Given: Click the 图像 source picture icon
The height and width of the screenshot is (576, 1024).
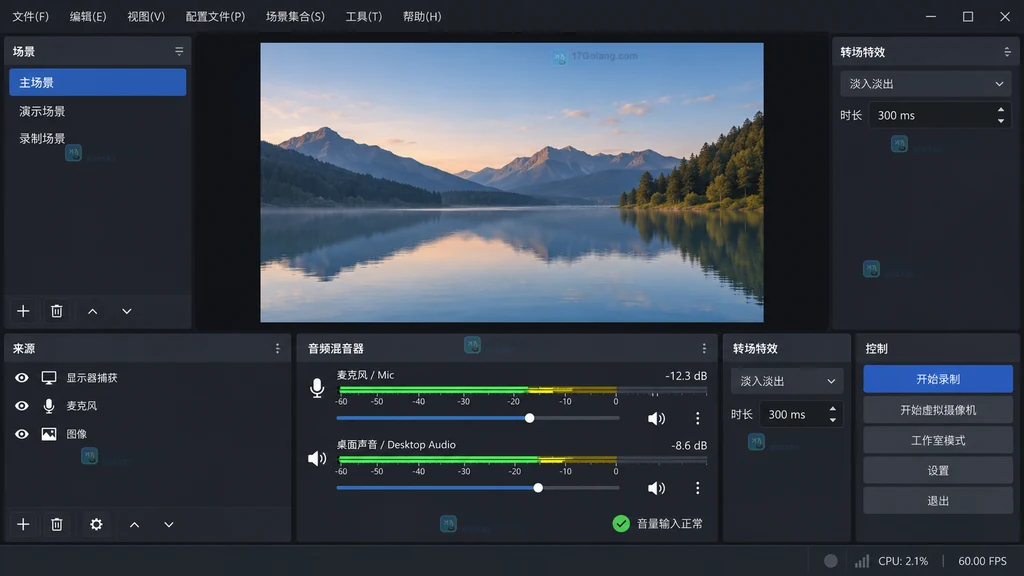Looking at the screenshot, I should pos(49,434).
